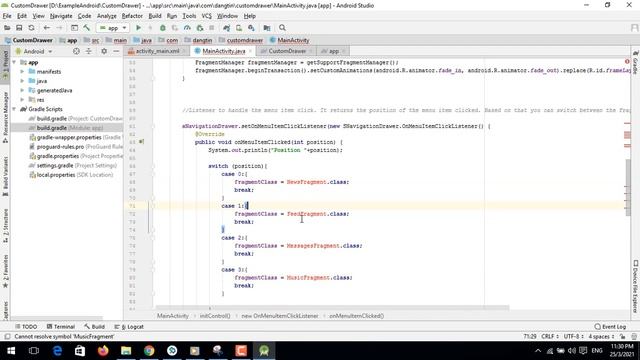Open Chrome from the taskbar
640x360 pixels.
[149, 351]
